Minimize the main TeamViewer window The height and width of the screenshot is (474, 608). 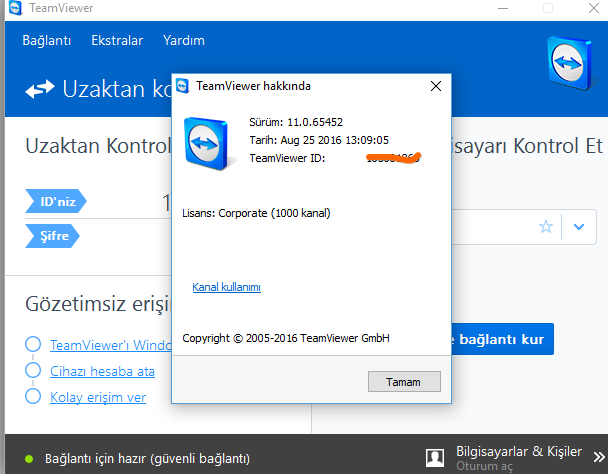503,8
